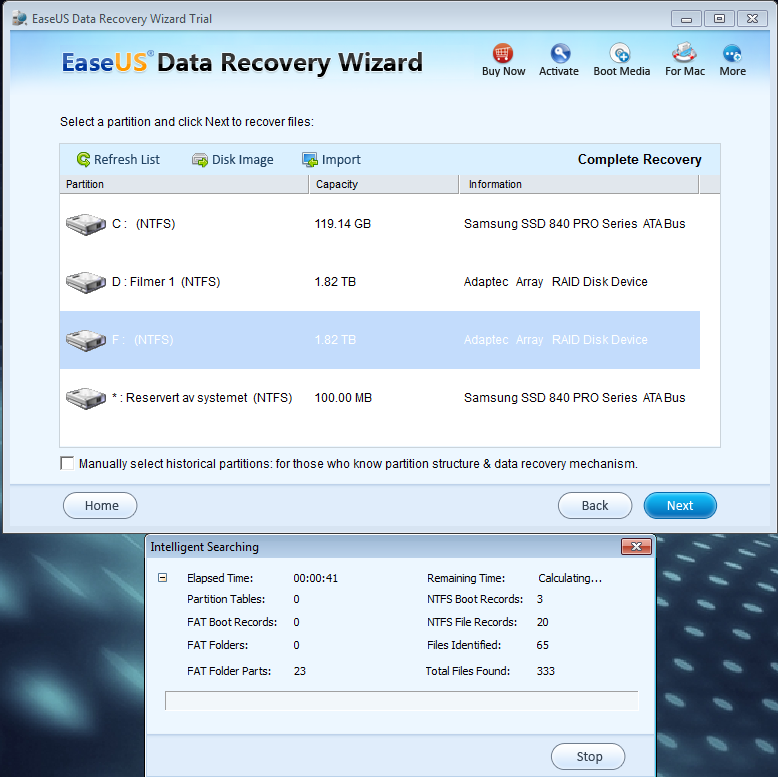The height and width of the screenshot is (777, 778).
Task: Click the Disk Image icon
Action: 200,160
